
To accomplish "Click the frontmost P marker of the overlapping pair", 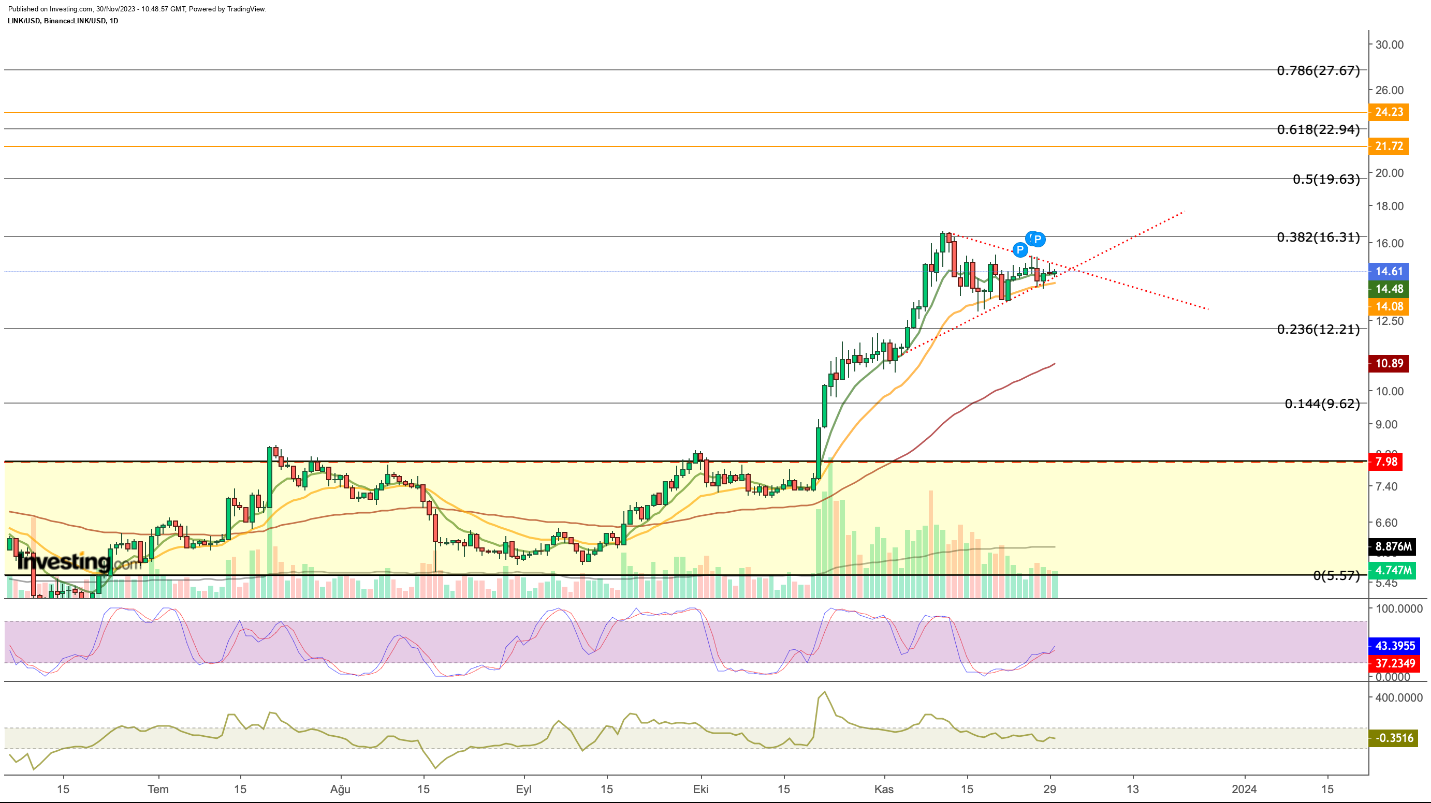I will coord(1038,239).
